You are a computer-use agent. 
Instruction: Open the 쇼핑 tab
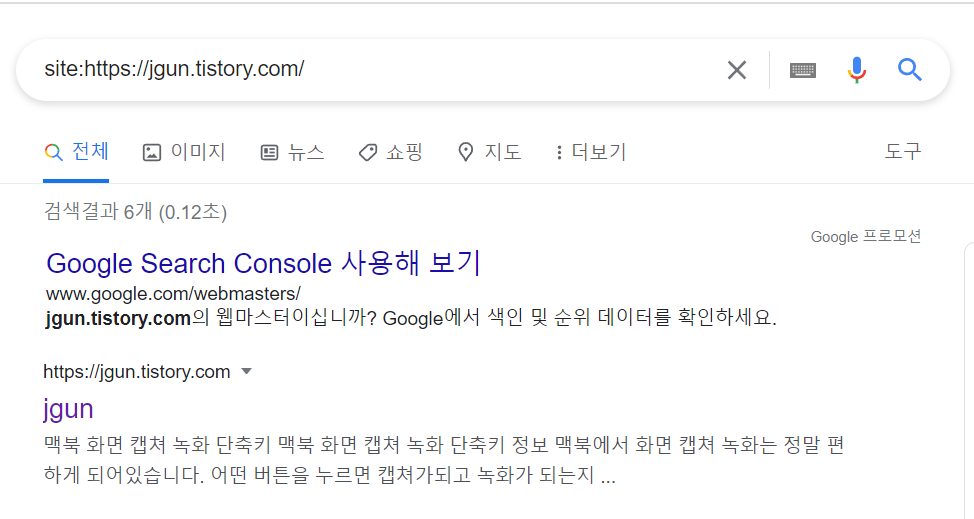pos(391,152)
